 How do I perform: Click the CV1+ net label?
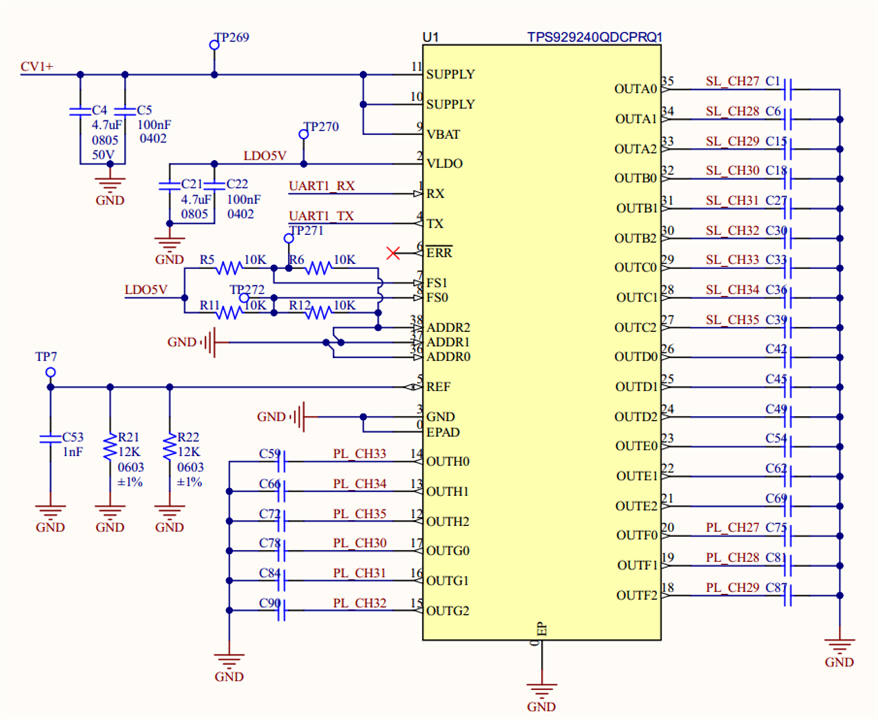(x=37, y=67)
